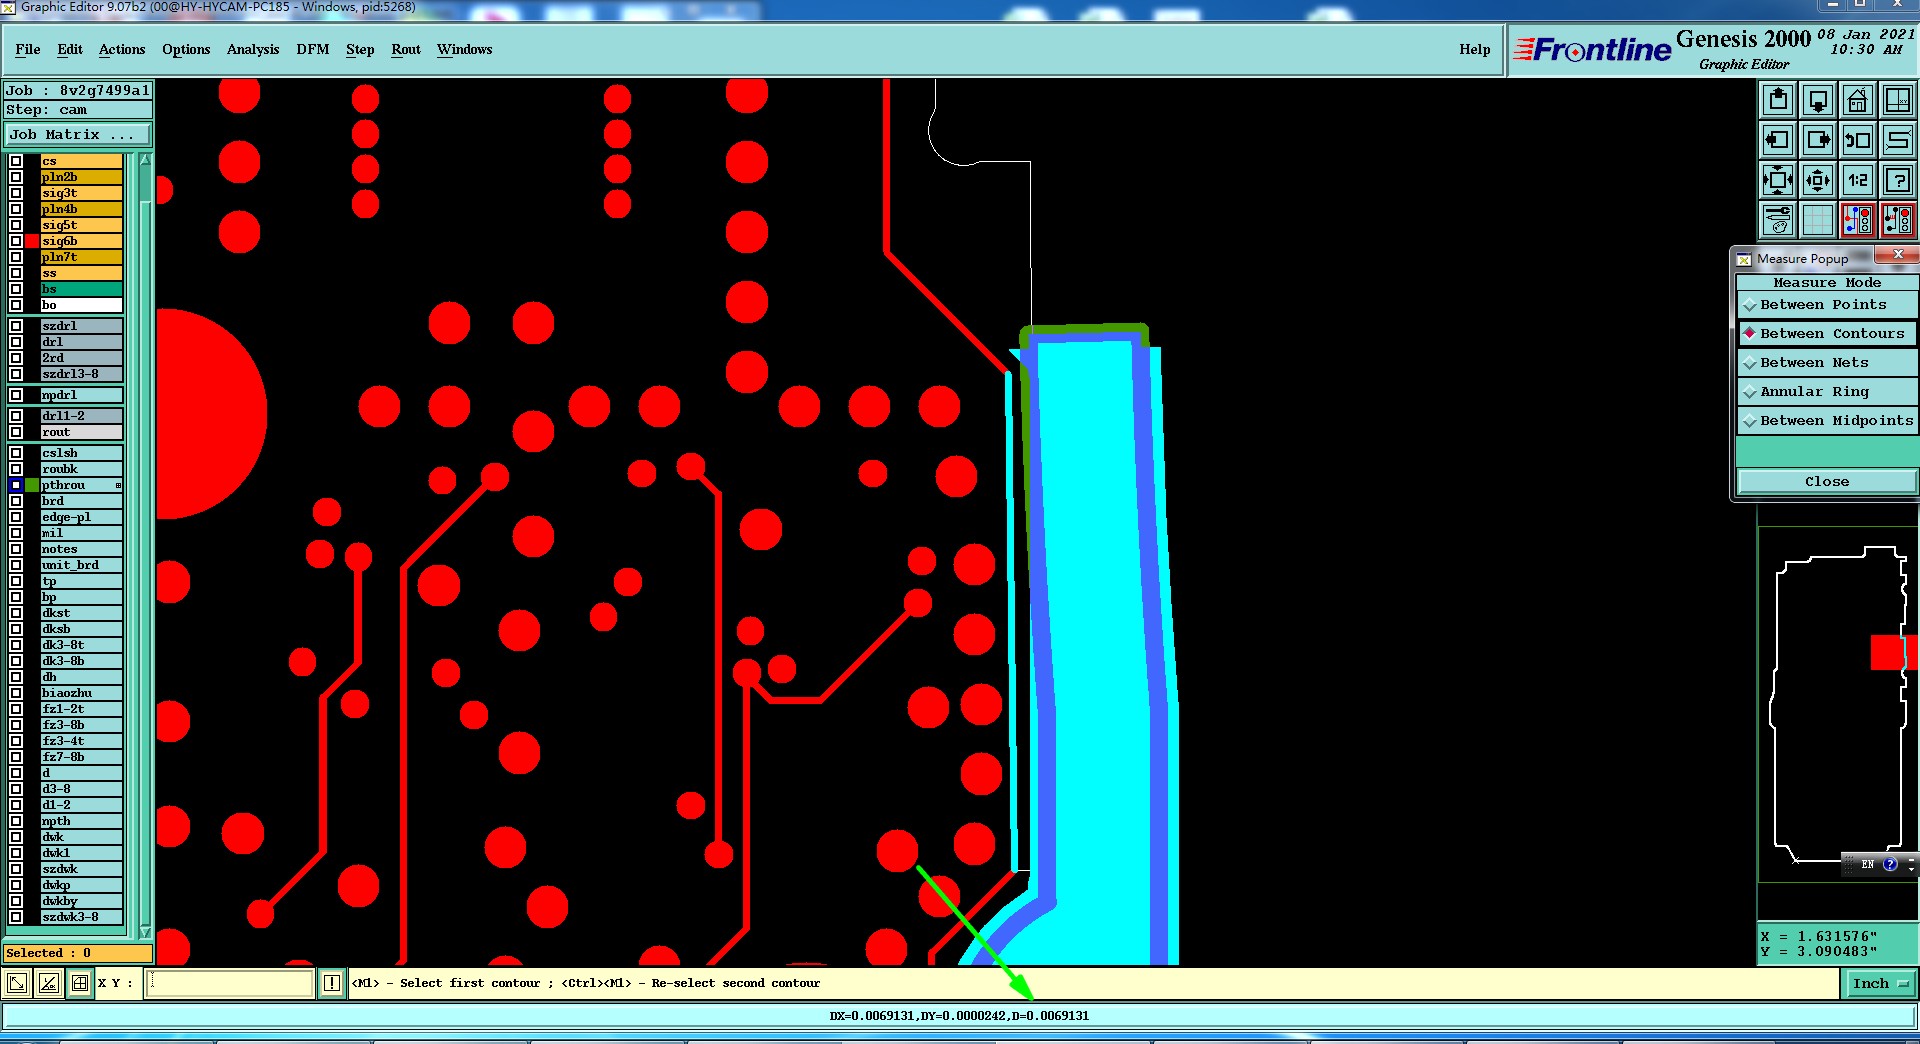Open the Inch units dropdown
Viewport: 1920px width, 1044px height.
pyautogui.click(x=1880, y=983)
